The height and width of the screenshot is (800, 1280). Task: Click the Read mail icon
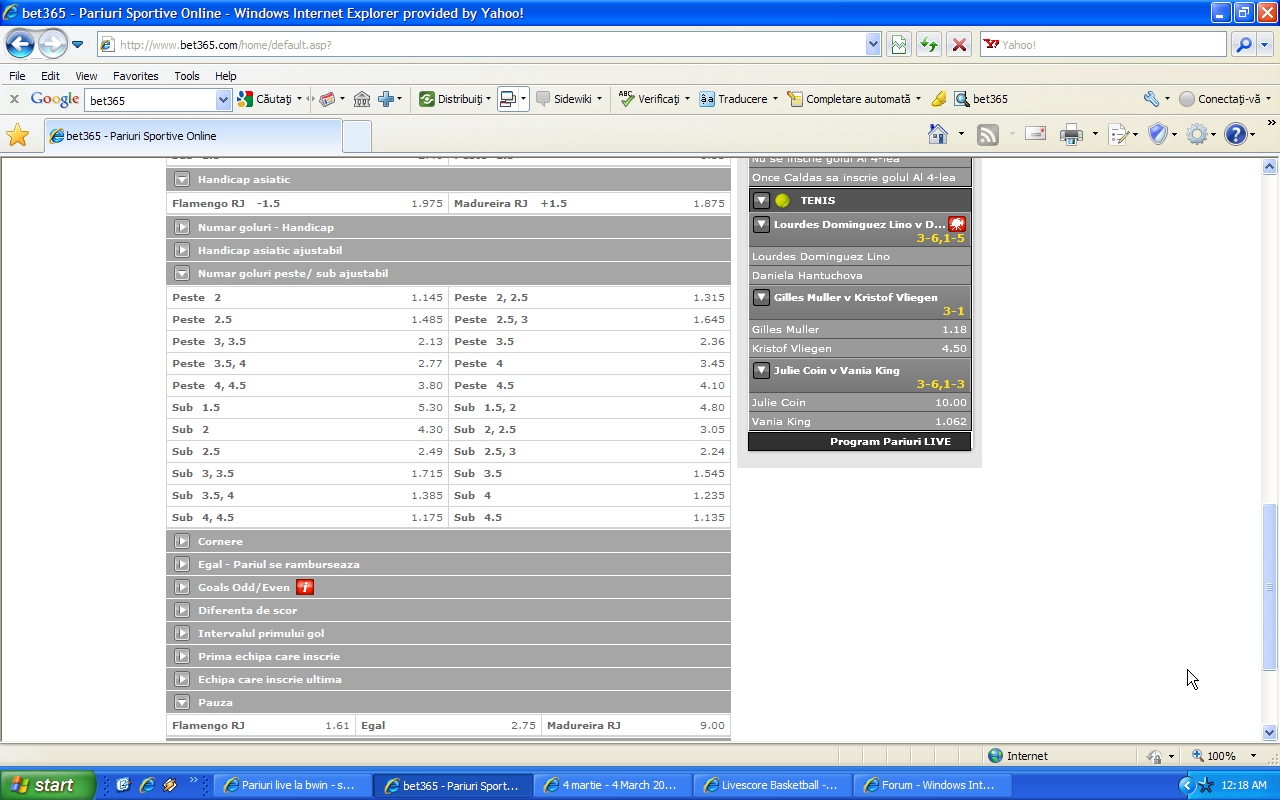[1036, 134]
